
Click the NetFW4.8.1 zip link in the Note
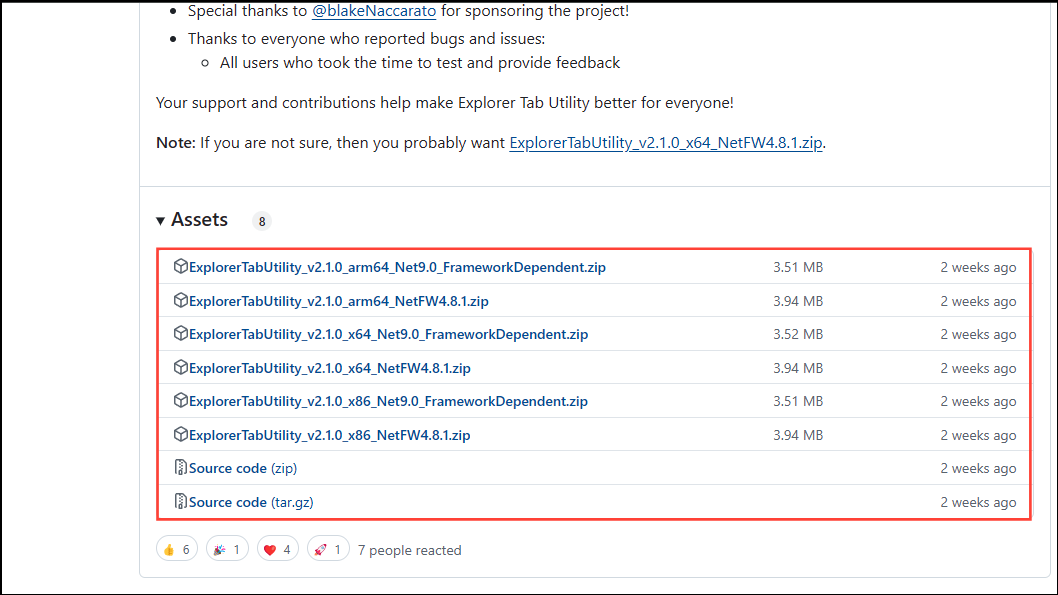[x=665, y=143]
